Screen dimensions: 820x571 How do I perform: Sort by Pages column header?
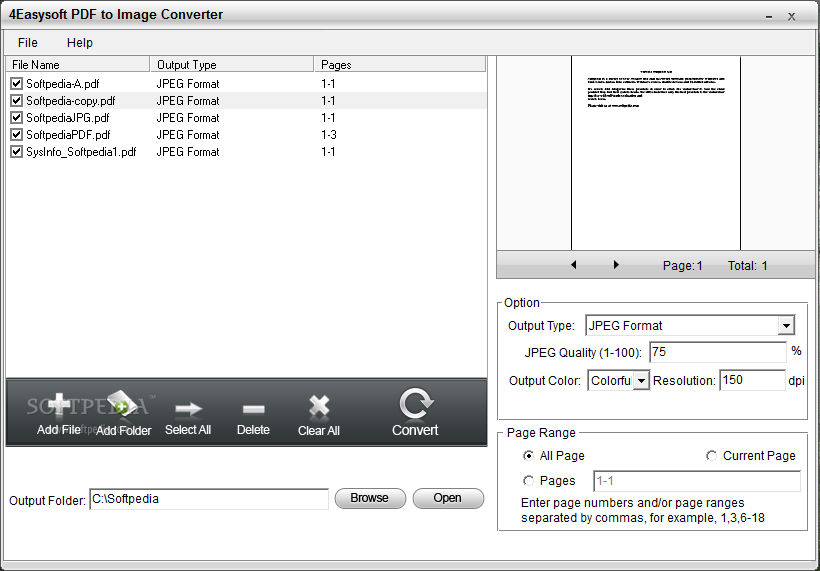click(x=400, y=65)
